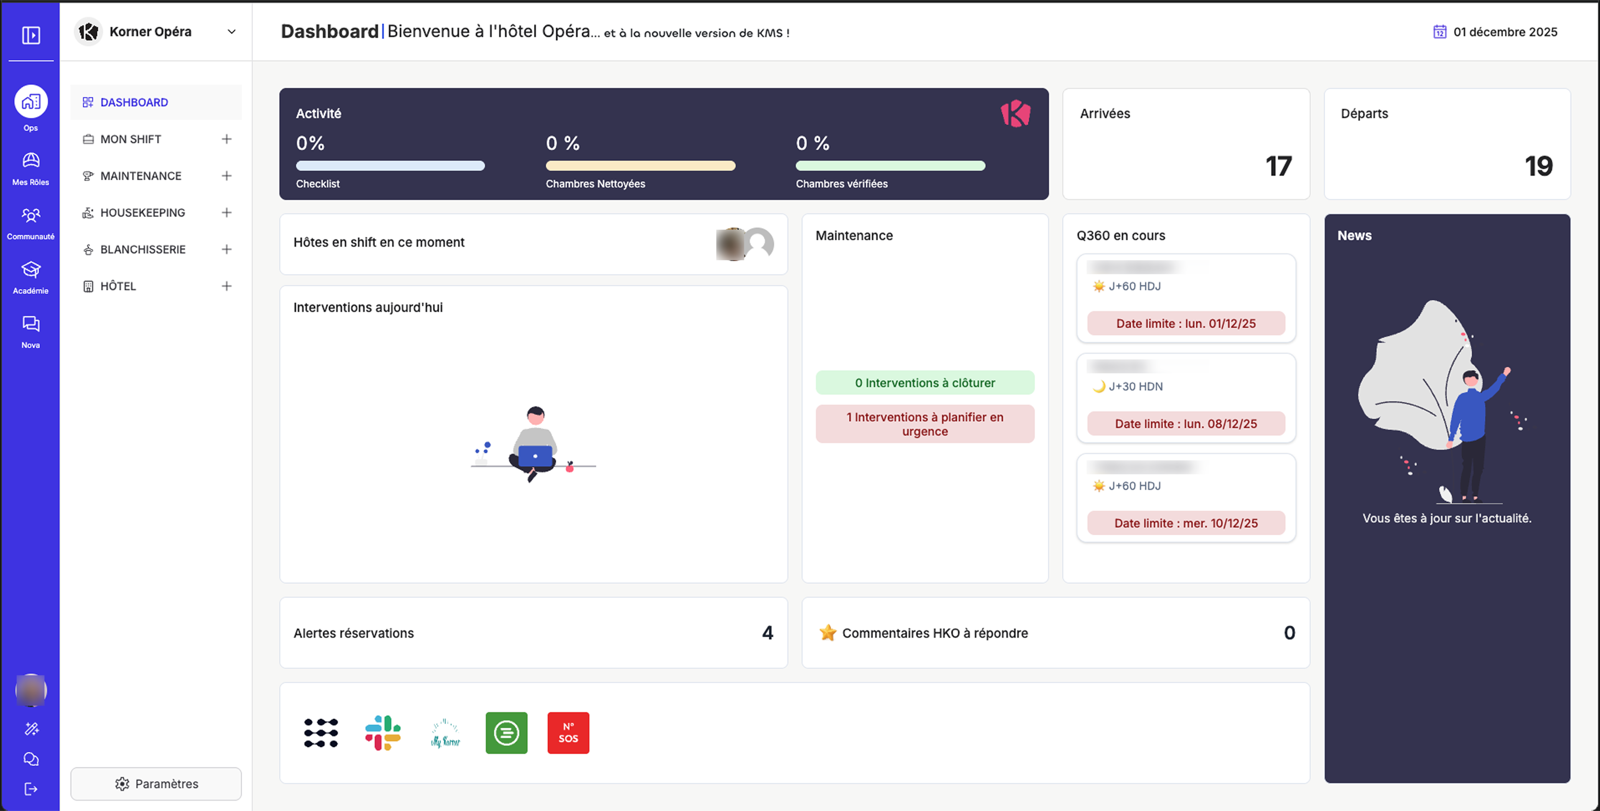1600x811 pixels.
Task: Click the Korner K logo in the Activité card
Action: 1015,113
